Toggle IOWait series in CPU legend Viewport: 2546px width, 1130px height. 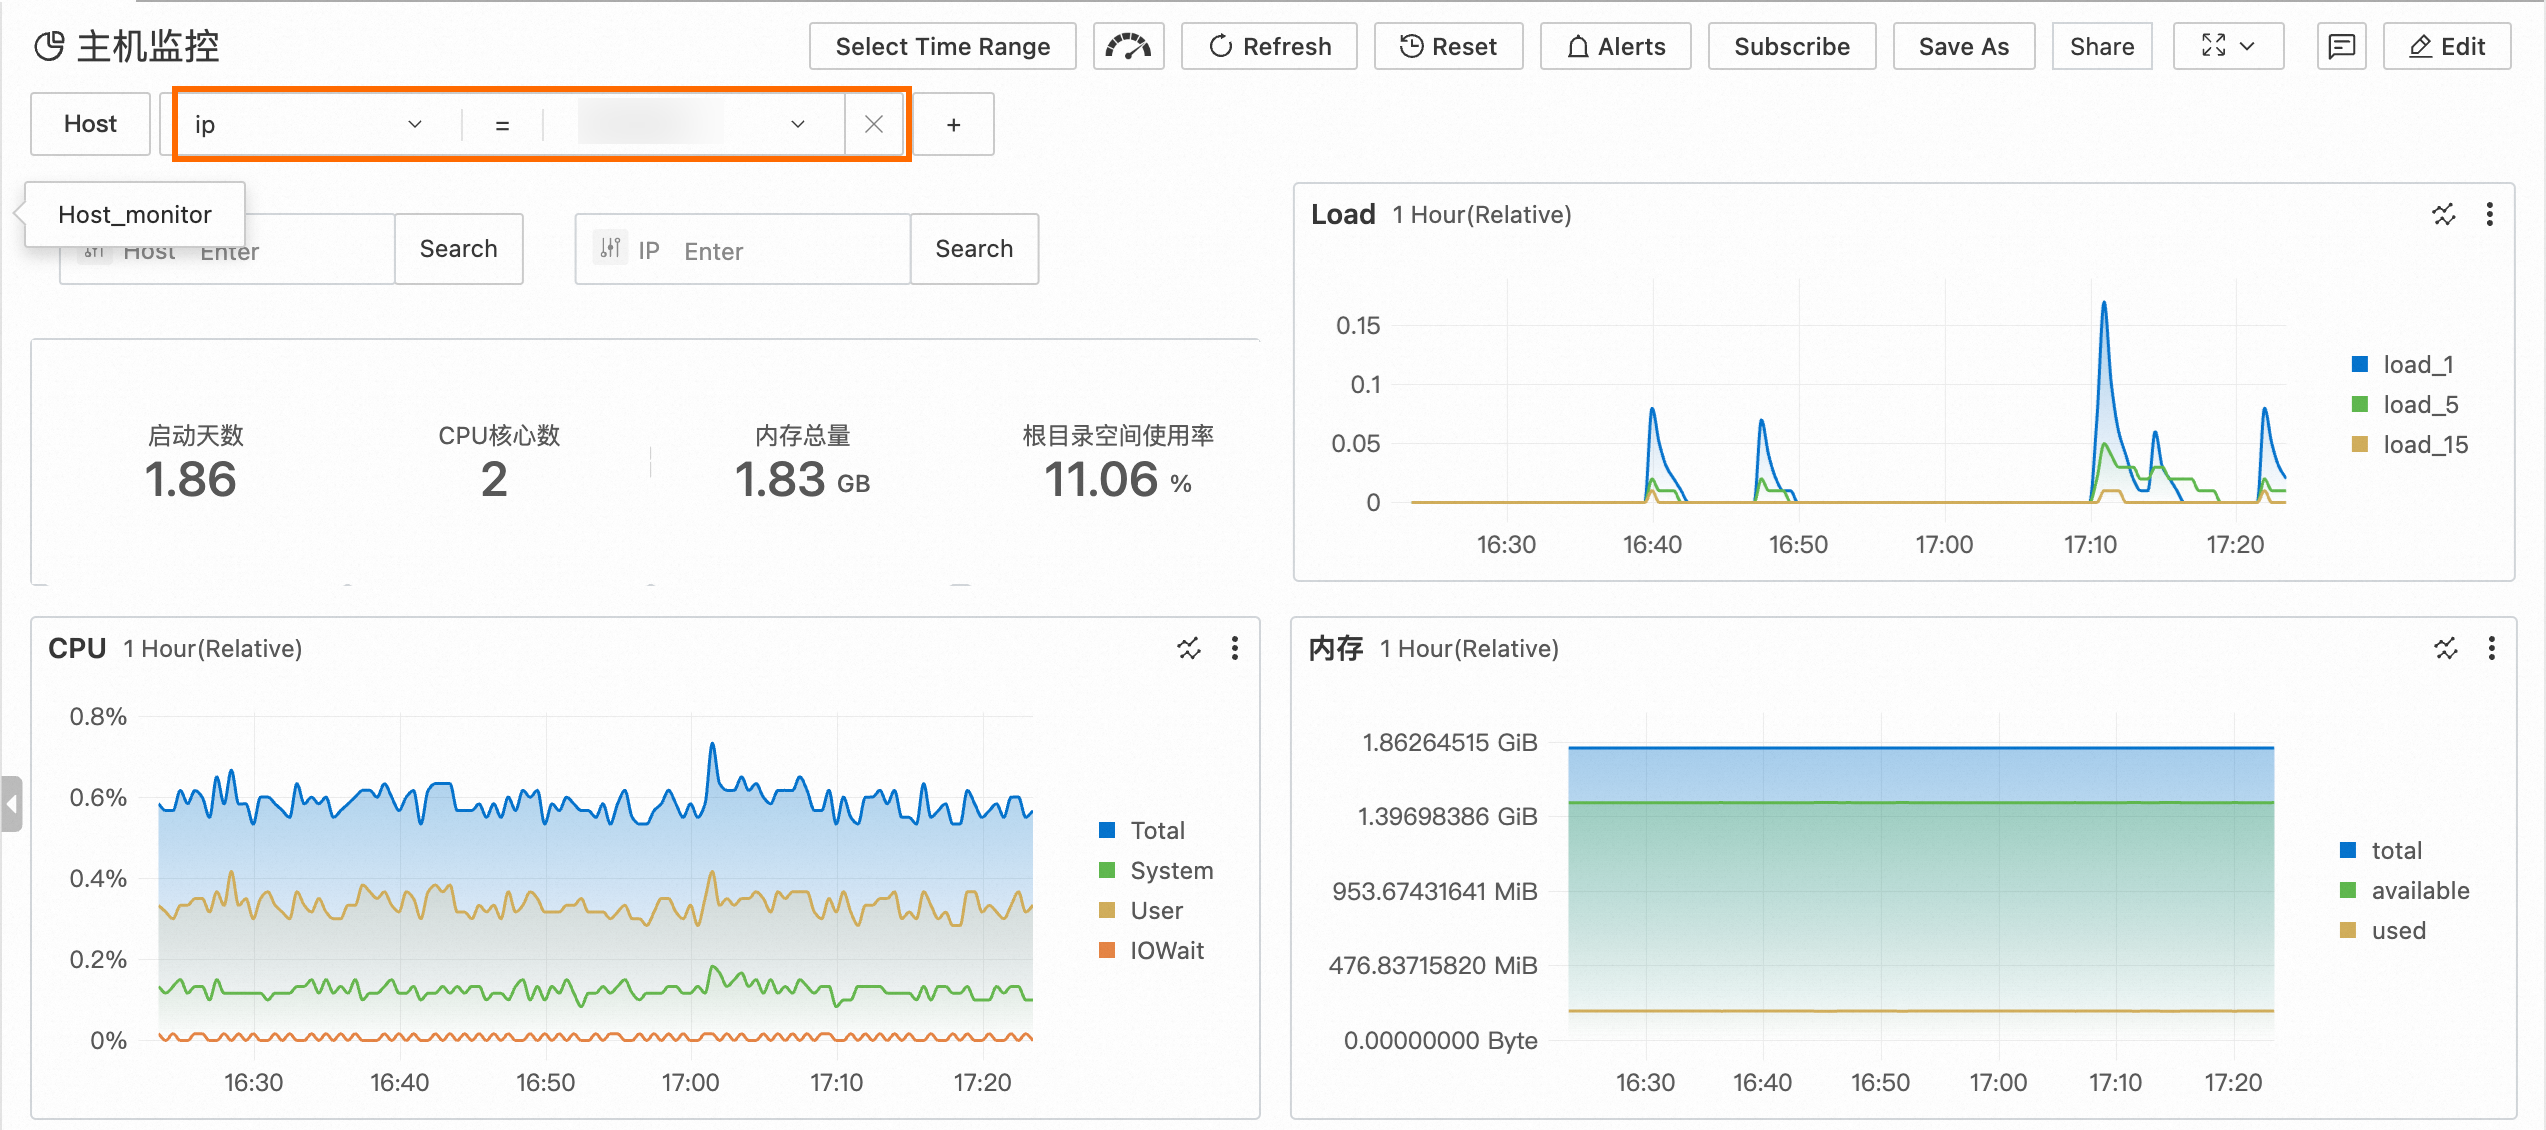click(1165, 951)
